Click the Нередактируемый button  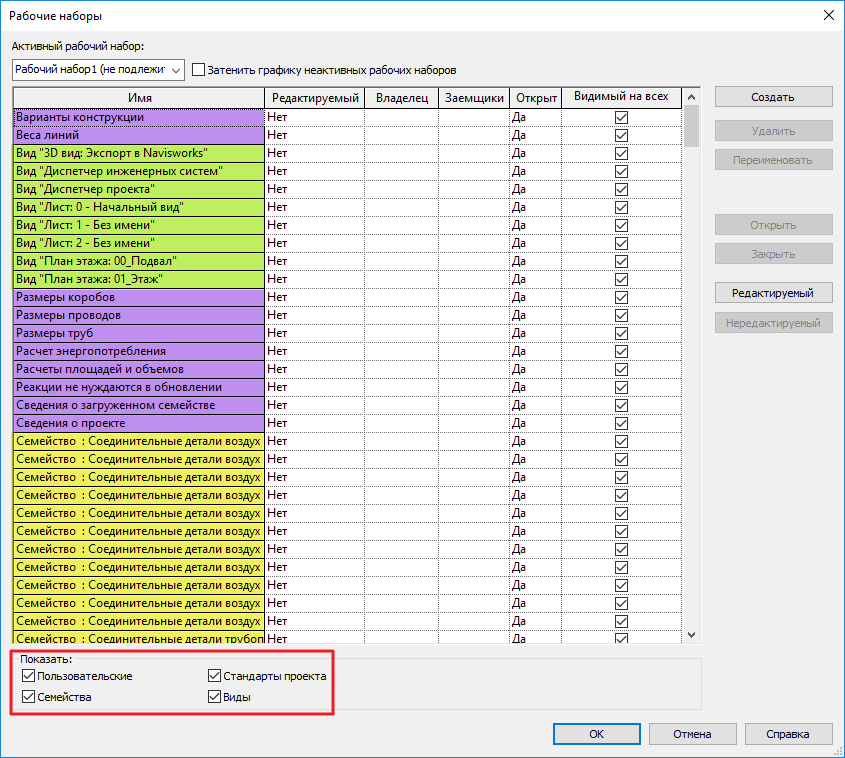(x=773, y=323)
